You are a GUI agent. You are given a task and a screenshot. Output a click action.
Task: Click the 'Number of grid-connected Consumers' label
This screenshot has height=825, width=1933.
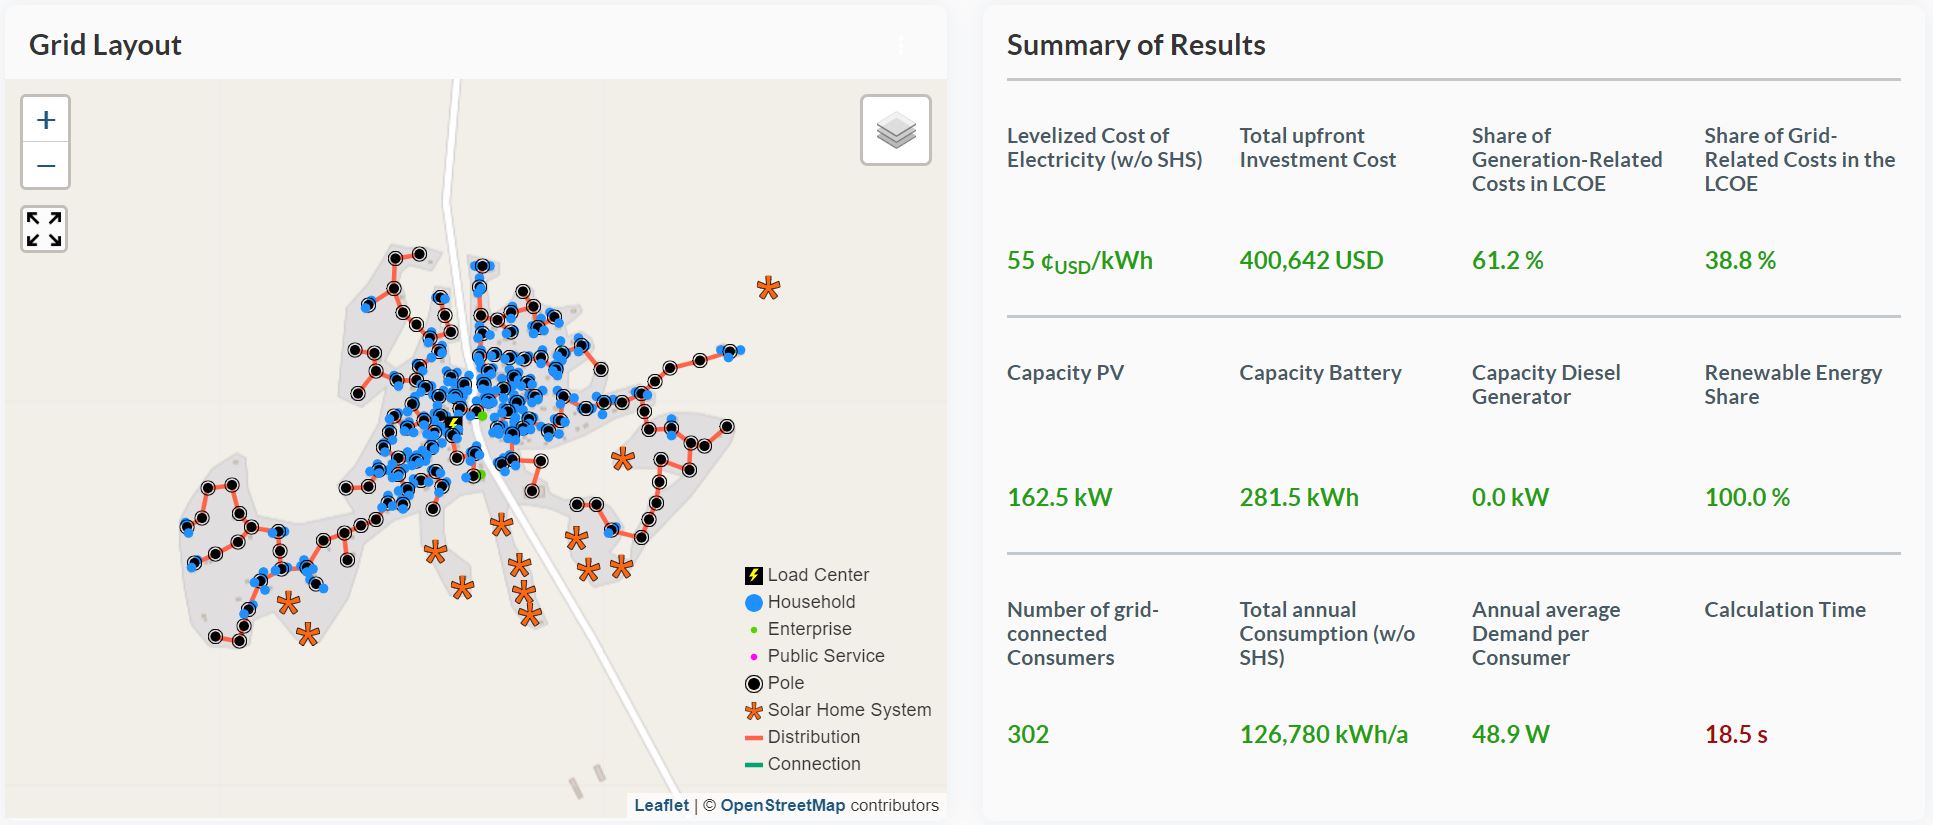click(x=1082, y=634)
